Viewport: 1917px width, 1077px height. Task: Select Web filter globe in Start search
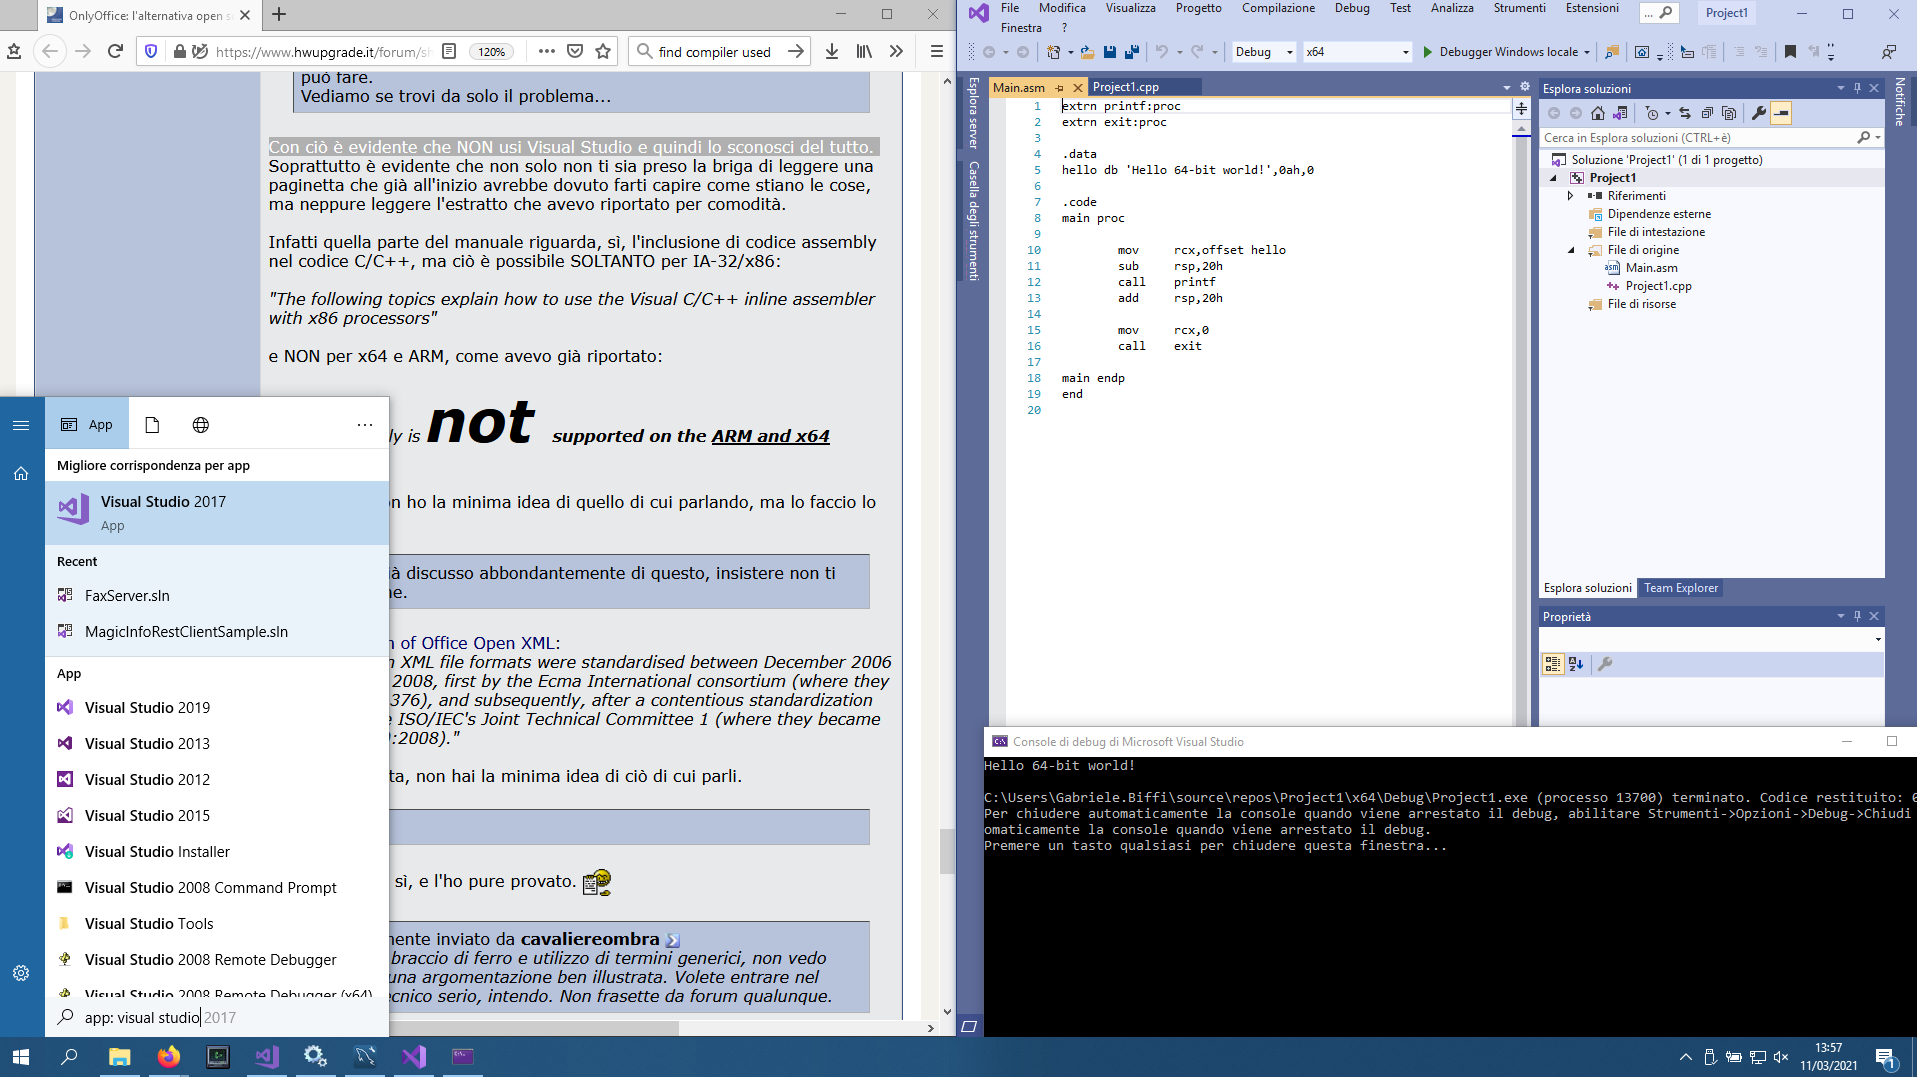click(201, 425)
